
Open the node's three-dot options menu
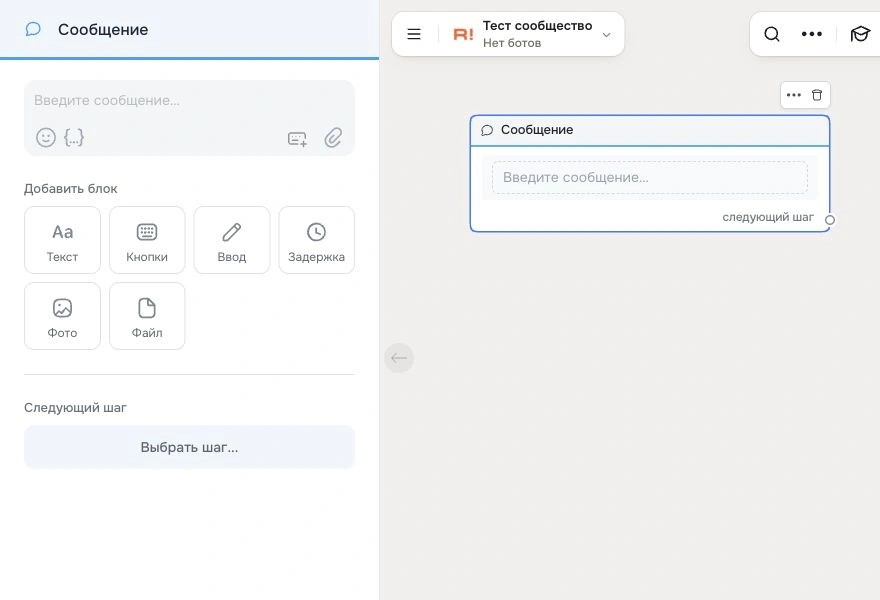pyautogui.click(x=794, y=95)
